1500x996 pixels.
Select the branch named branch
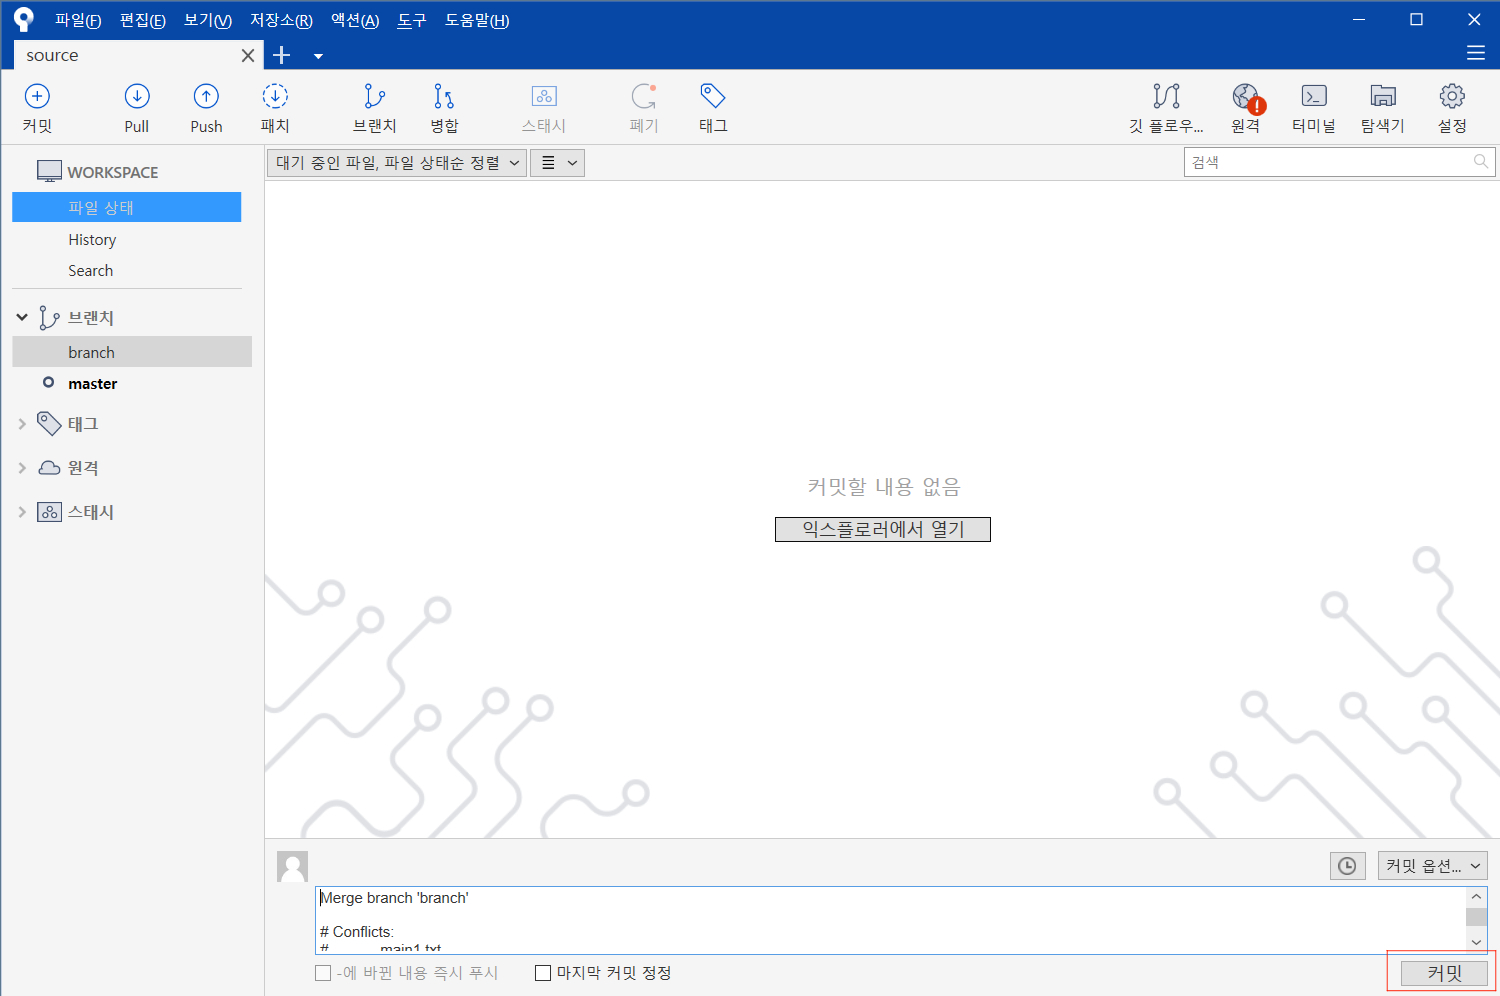132,352
